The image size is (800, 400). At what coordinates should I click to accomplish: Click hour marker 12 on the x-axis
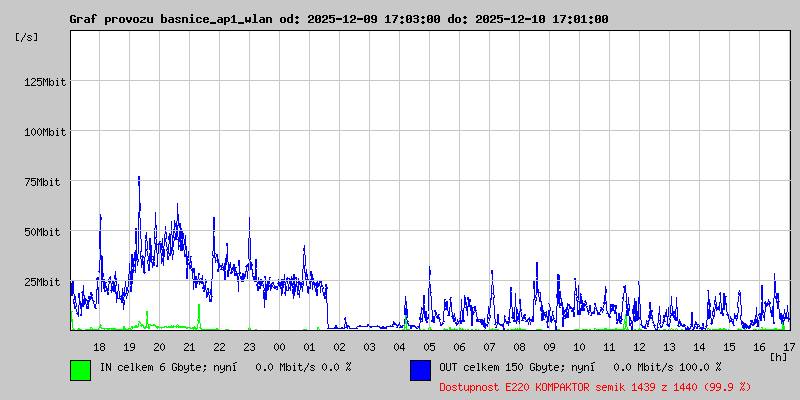point(639,346)
